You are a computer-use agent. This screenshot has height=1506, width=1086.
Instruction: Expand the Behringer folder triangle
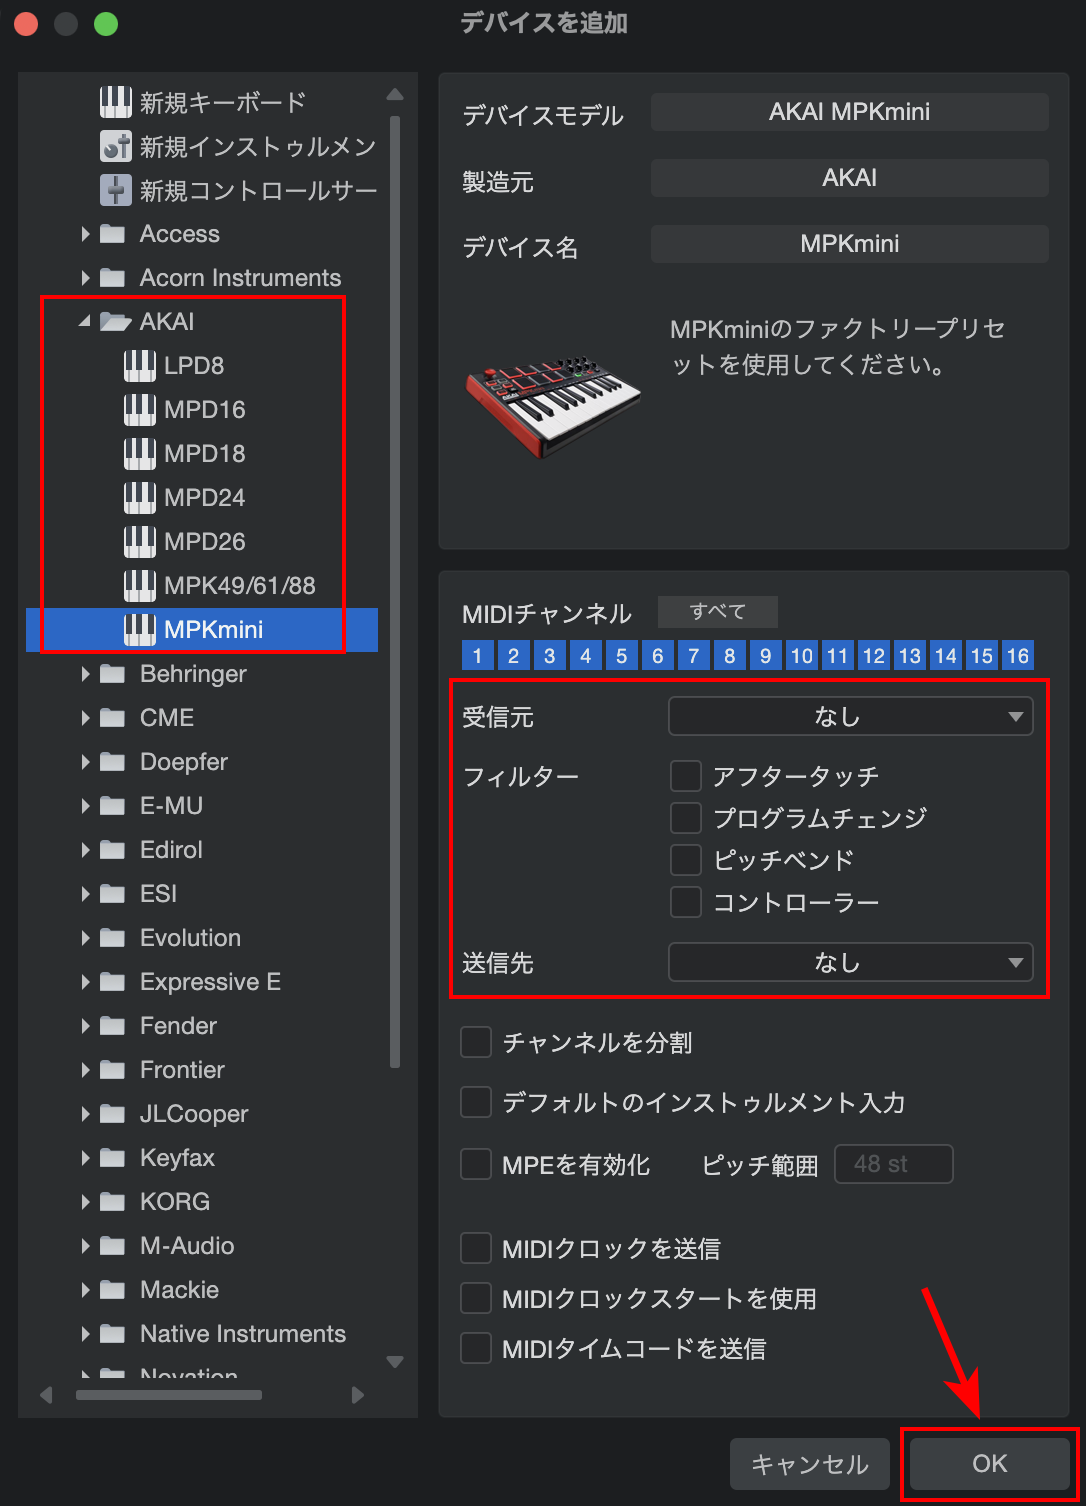click(x=85, y=674)
